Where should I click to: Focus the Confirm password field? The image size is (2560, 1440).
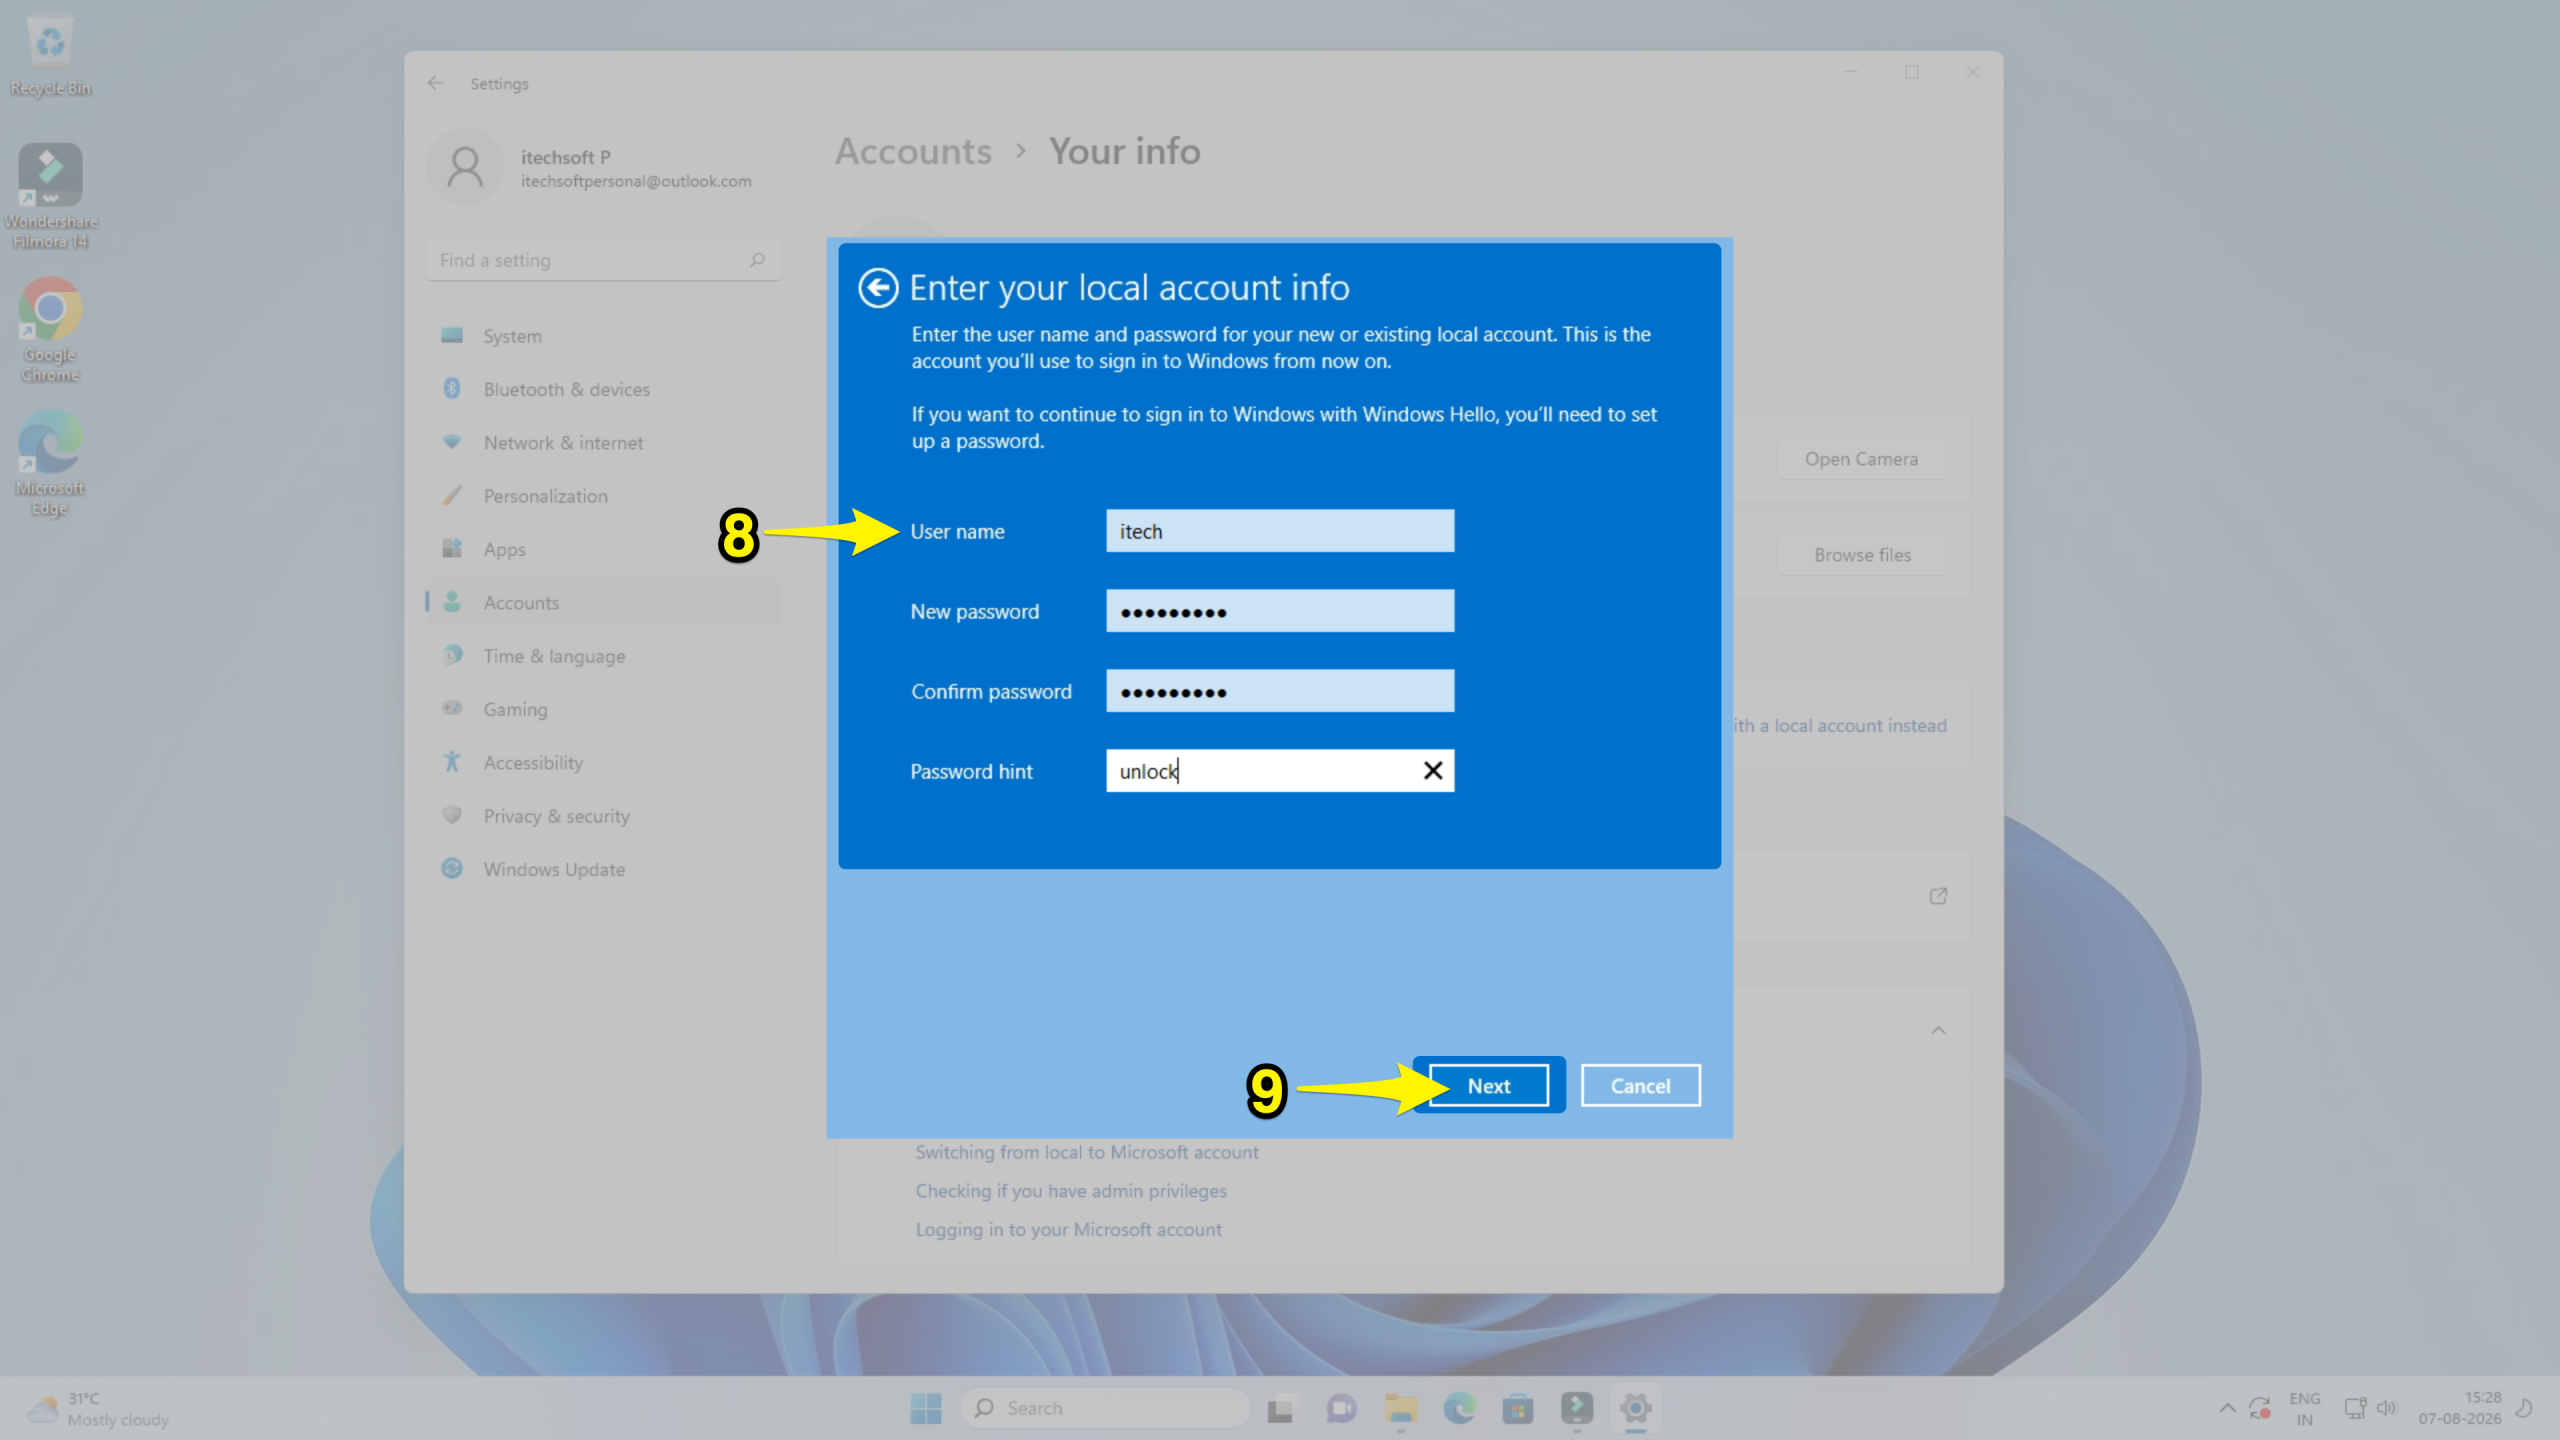1280,691
